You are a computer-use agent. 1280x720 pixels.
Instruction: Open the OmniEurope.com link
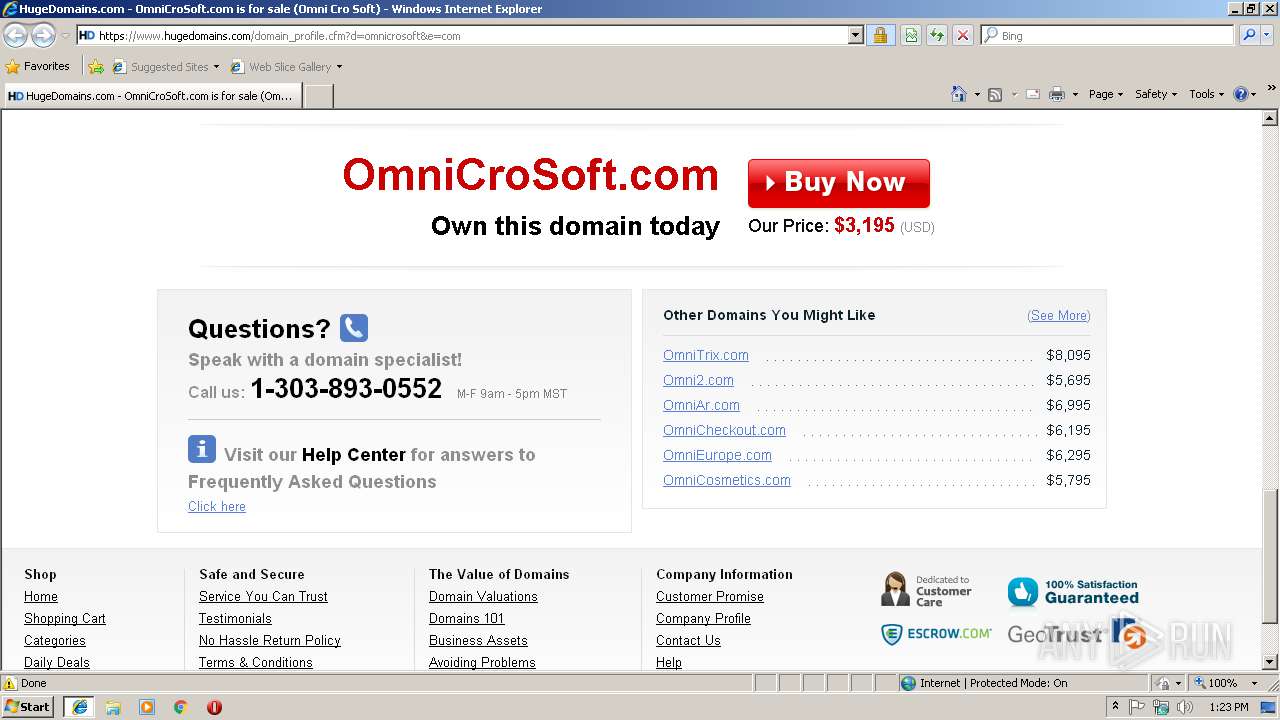point(717,455)
